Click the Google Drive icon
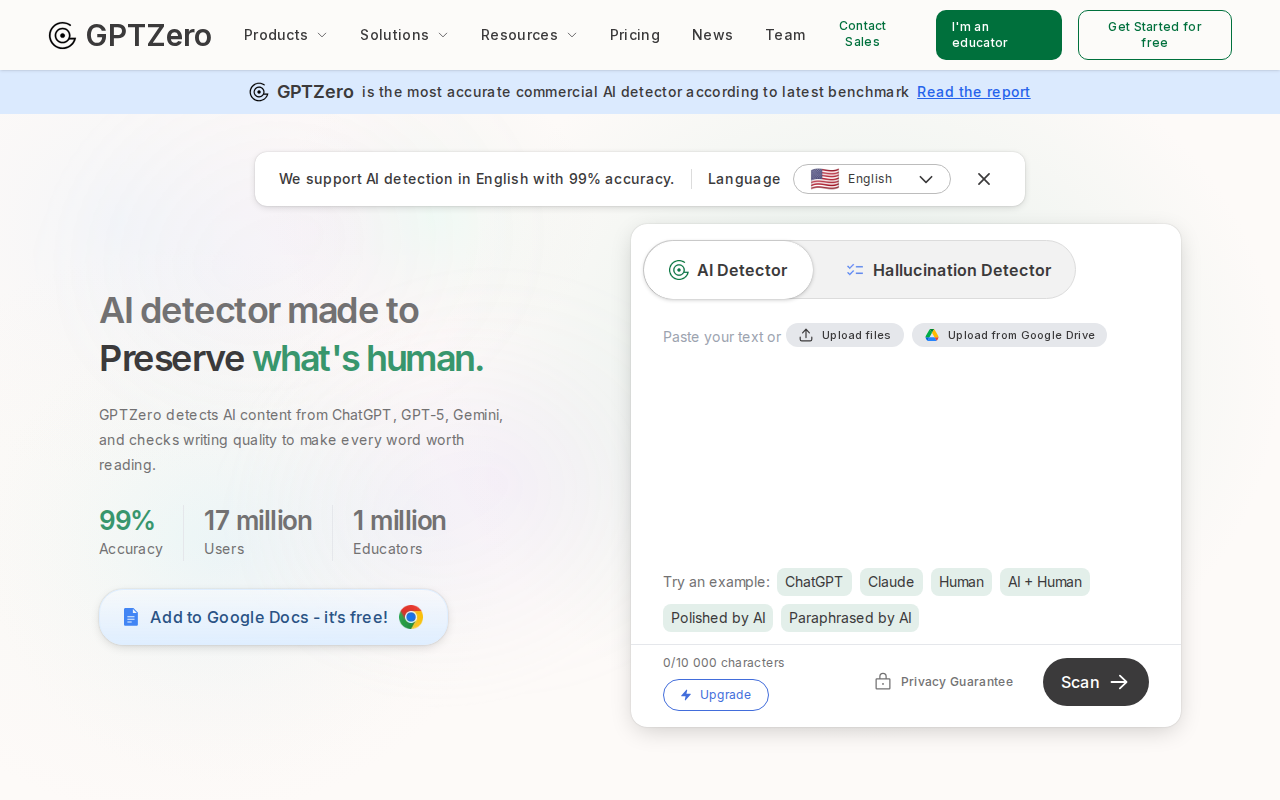This screenshot has height=800, width=1280. pos(932,335)
